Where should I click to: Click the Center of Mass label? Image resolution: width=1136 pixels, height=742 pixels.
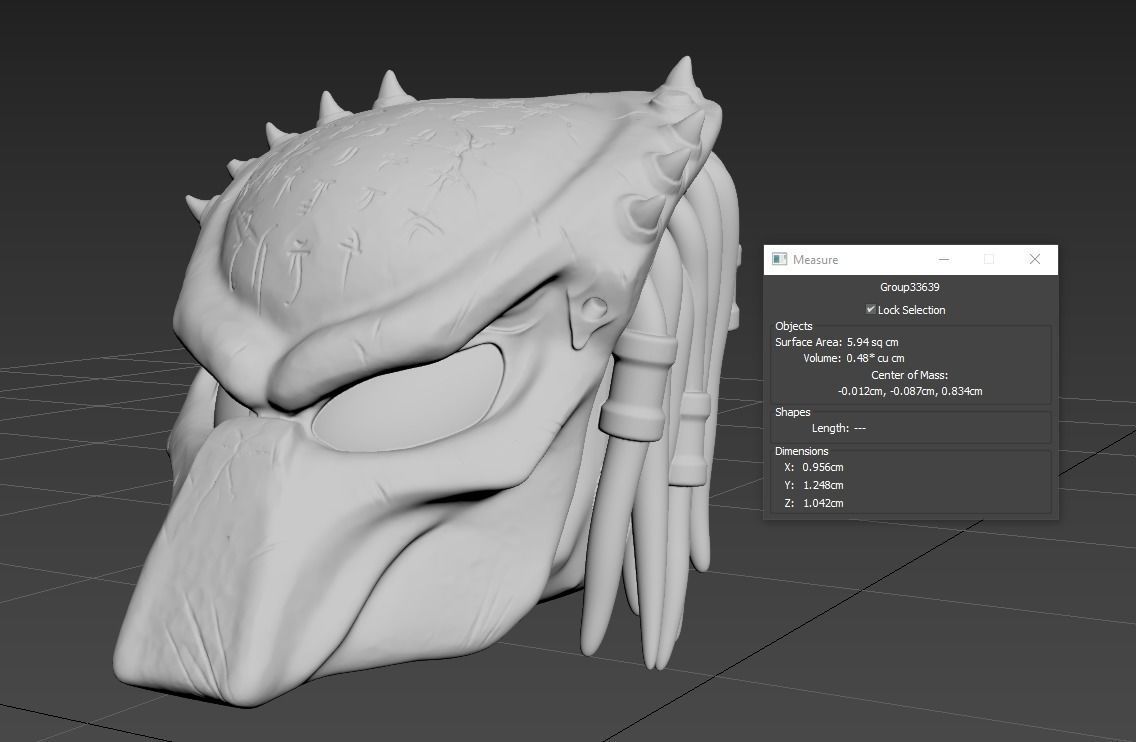pyautogui.click(x=909, y=375)
